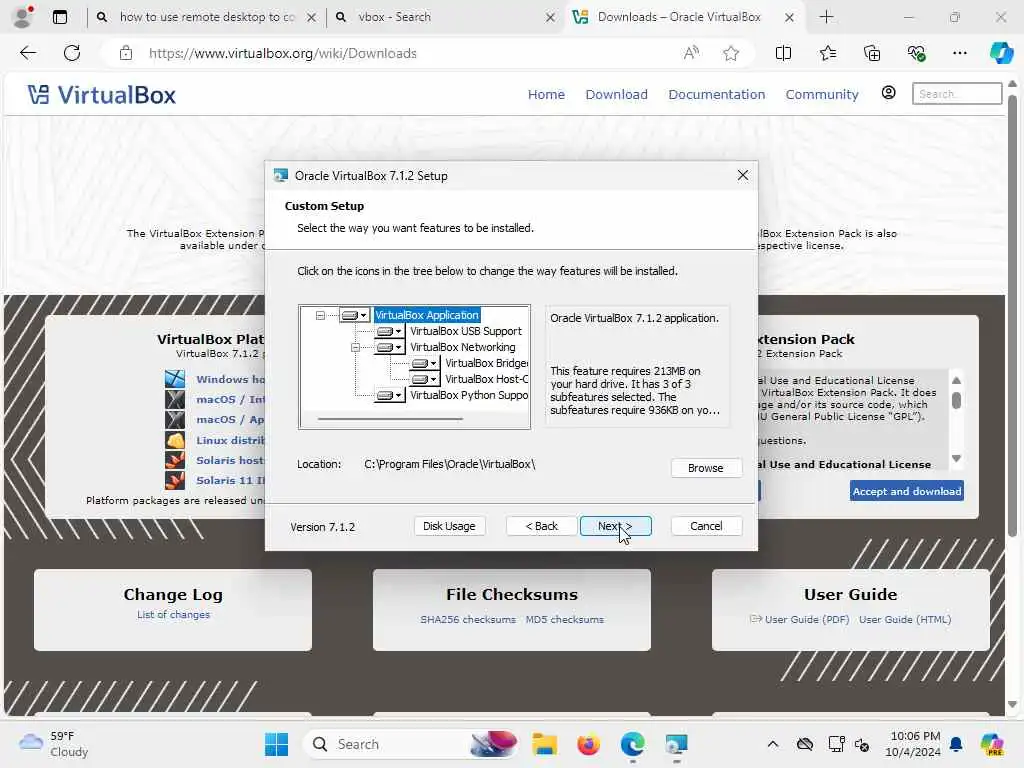Open the VirtualBox Networking feature dropdown
Screen dimensions: 1024x768
pos(390,347)
